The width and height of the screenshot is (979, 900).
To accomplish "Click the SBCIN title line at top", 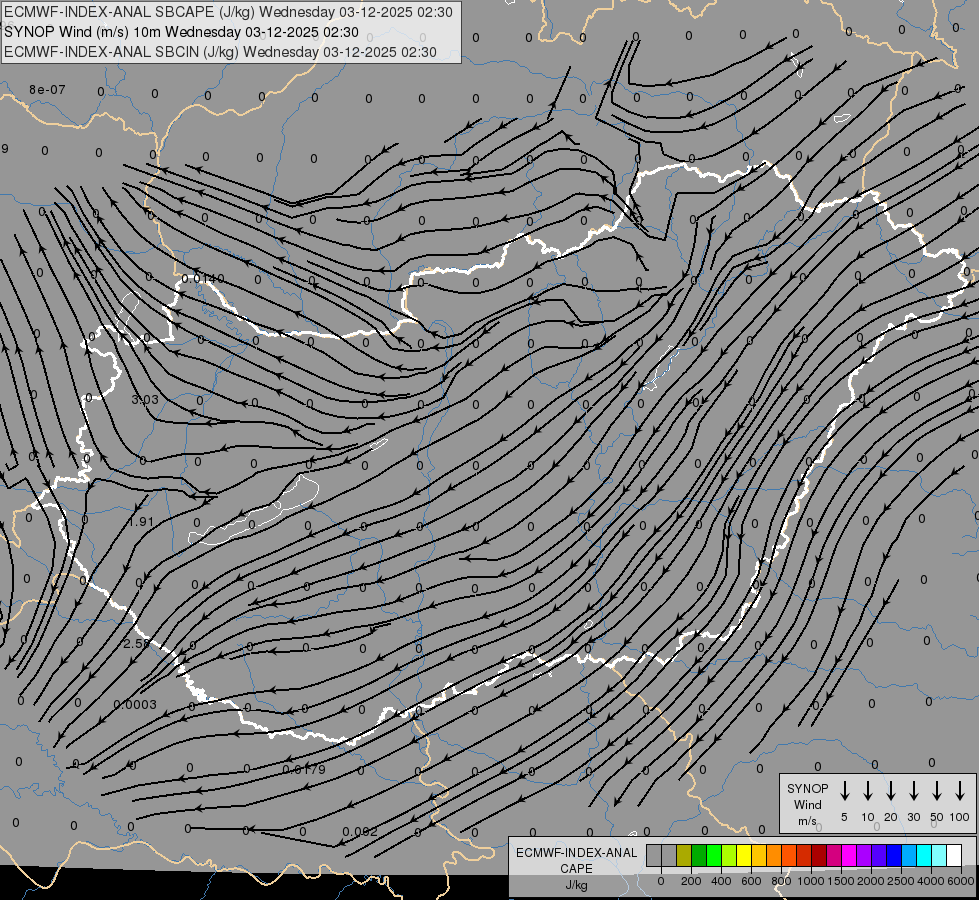I will tap(220, 52).
